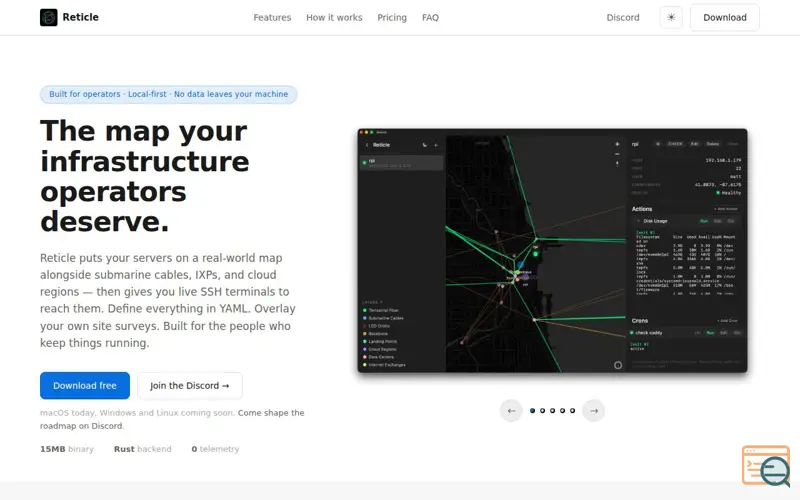Select the fourth carousel dot

click(562, 411)
